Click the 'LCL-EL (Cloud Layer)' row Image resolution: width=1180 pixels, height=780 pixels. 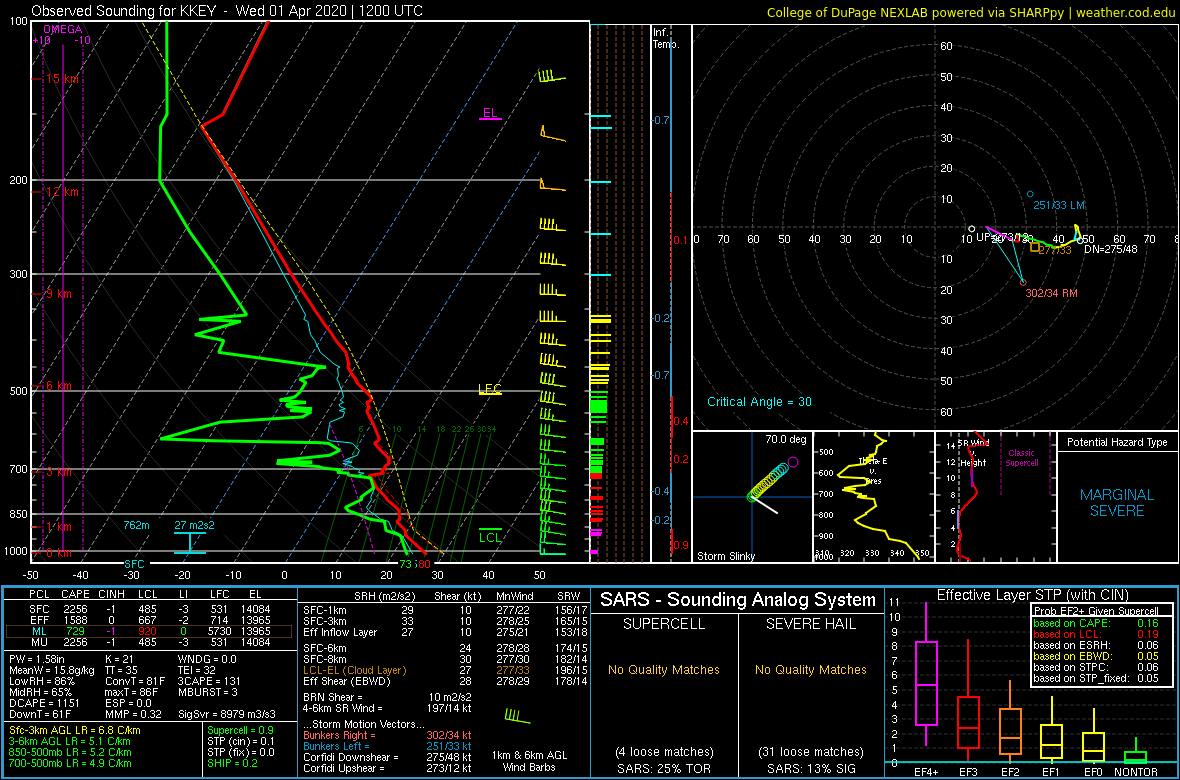[x=442, y=670]
